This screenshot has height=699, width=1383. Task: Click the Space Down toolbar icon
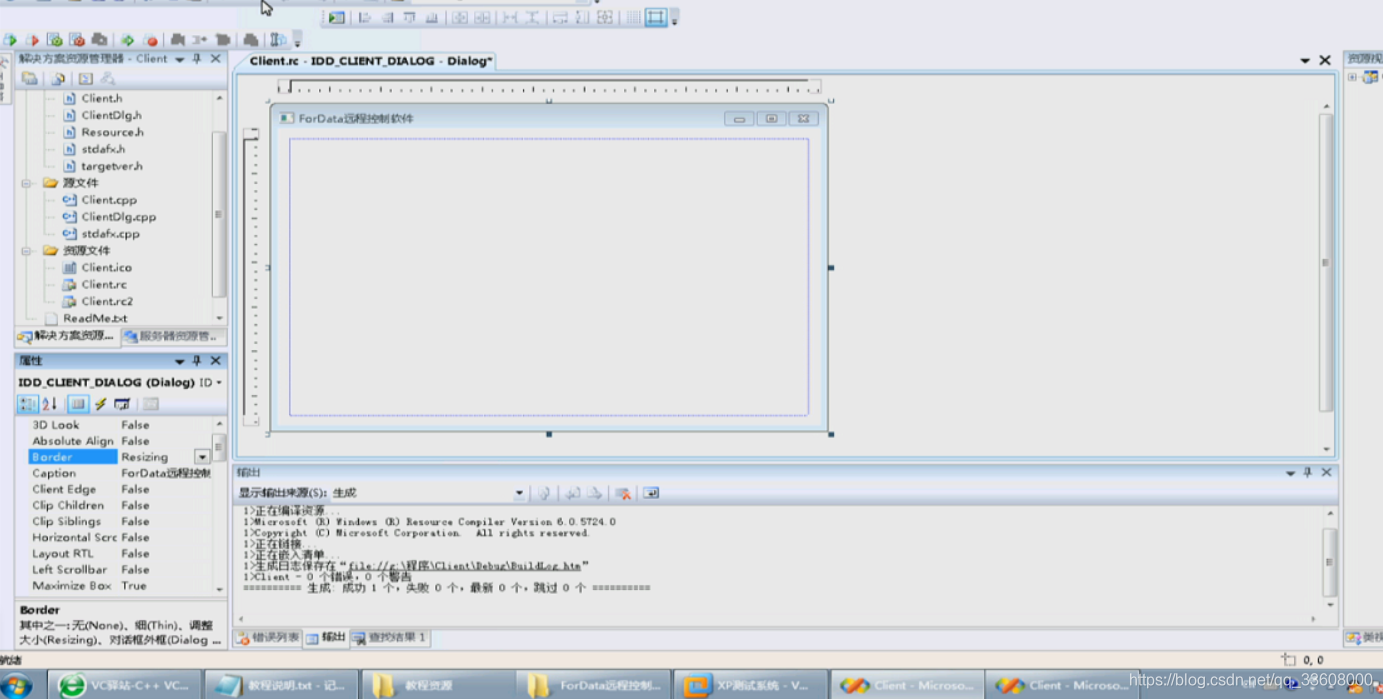(x=532, y=18)
